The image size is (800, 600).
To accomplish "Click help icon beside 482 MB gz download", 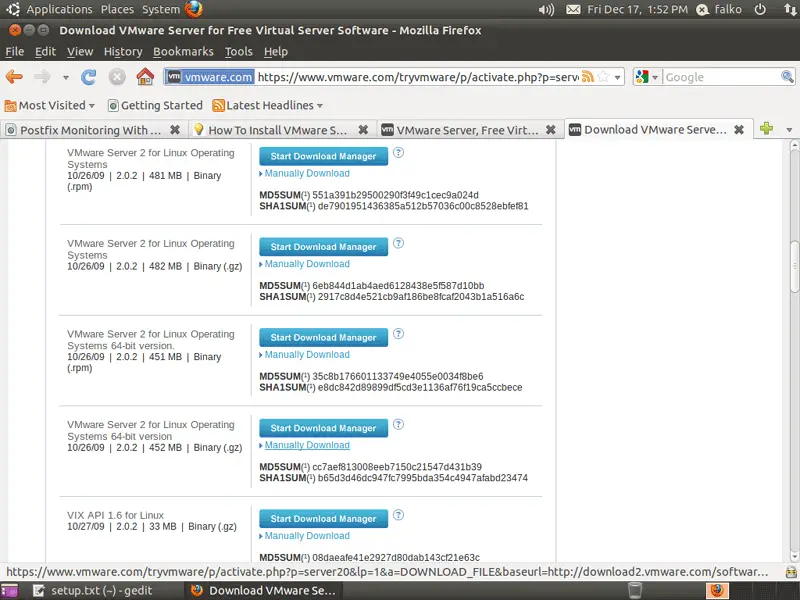I will [398, 243].
